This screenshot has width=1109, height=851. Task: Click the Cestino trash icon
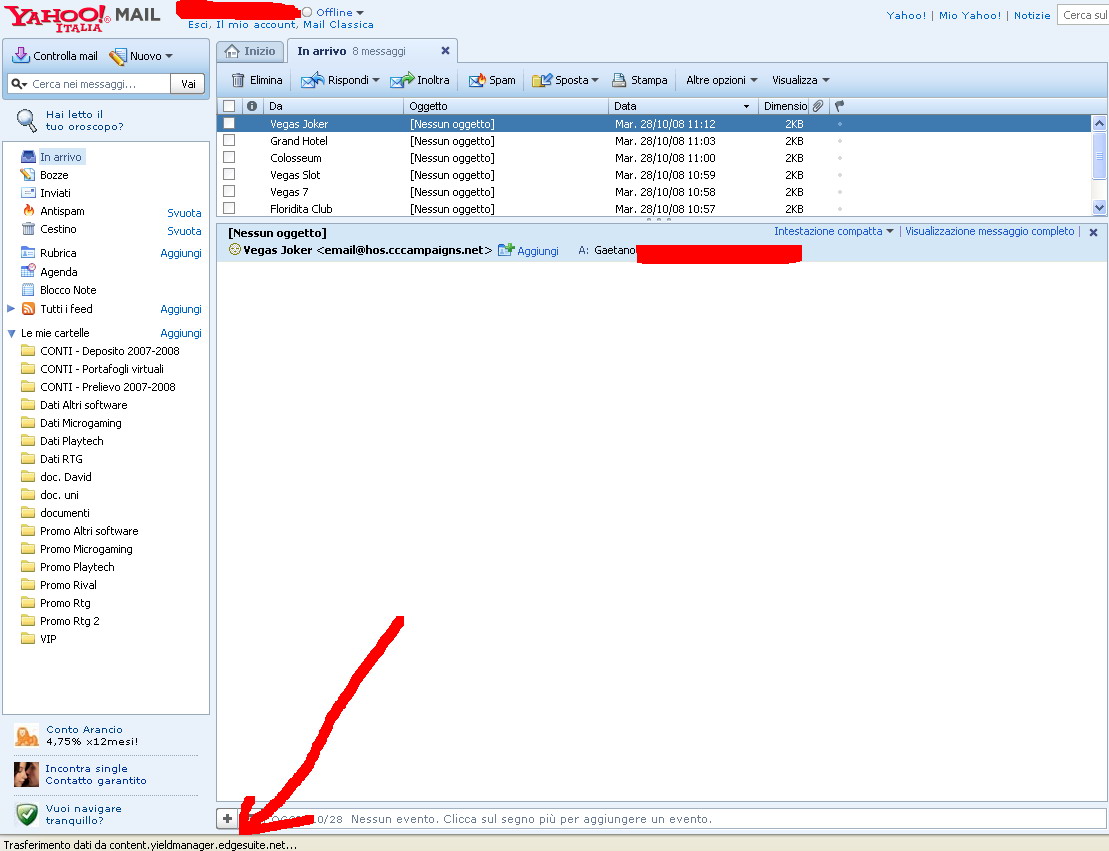click(x=28, y=228)
